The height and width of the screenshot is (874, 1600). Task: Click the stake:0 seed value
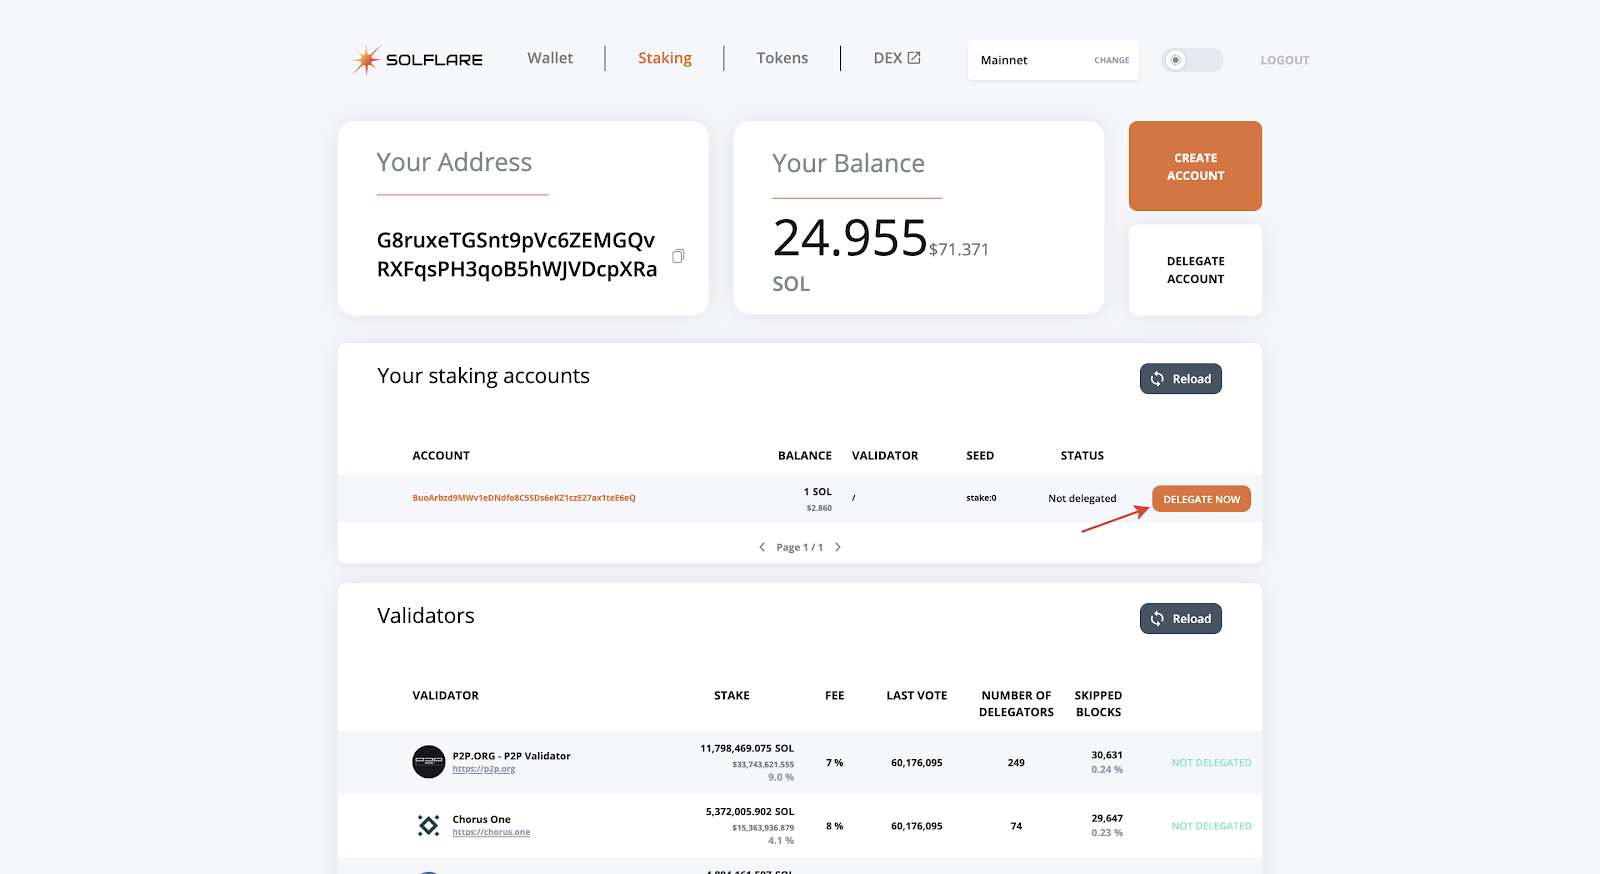coord(981,498)
